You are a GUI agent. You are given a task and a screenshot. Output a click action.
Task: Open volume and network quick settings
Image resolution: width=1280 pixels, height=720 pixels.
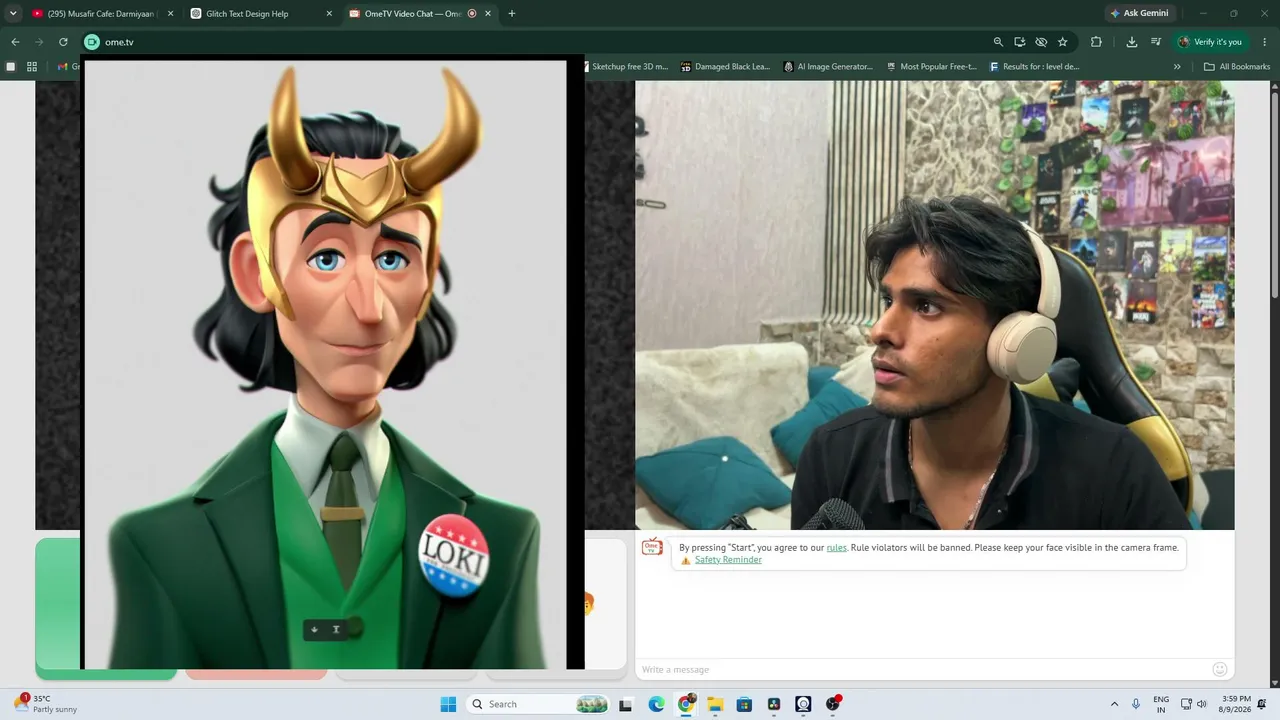tap(1194, 704)
